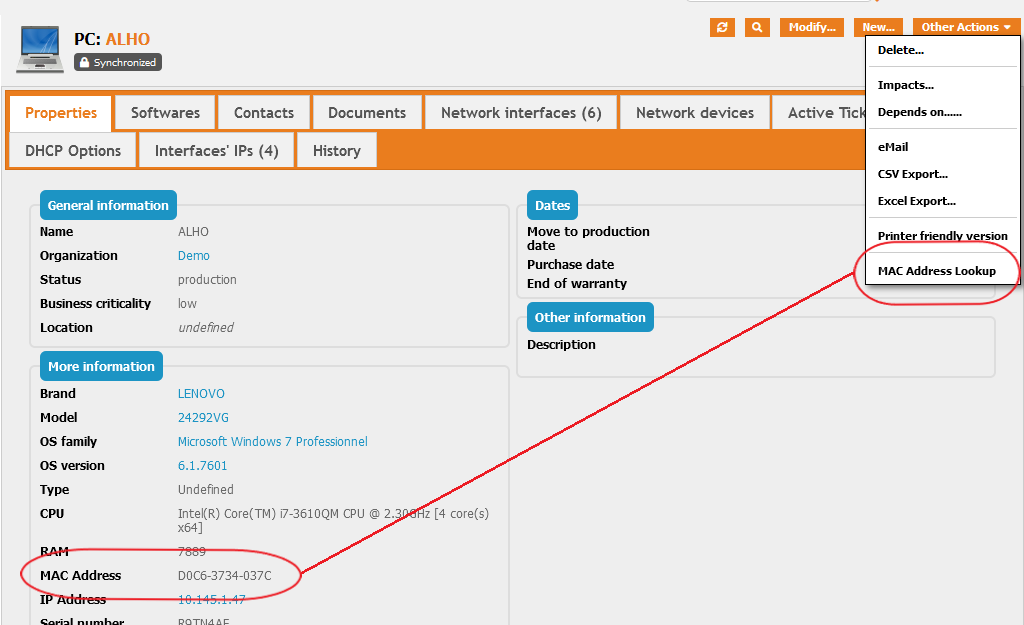
Task: Click the Synchronized lock badge
Action: (x=117, y=62)
